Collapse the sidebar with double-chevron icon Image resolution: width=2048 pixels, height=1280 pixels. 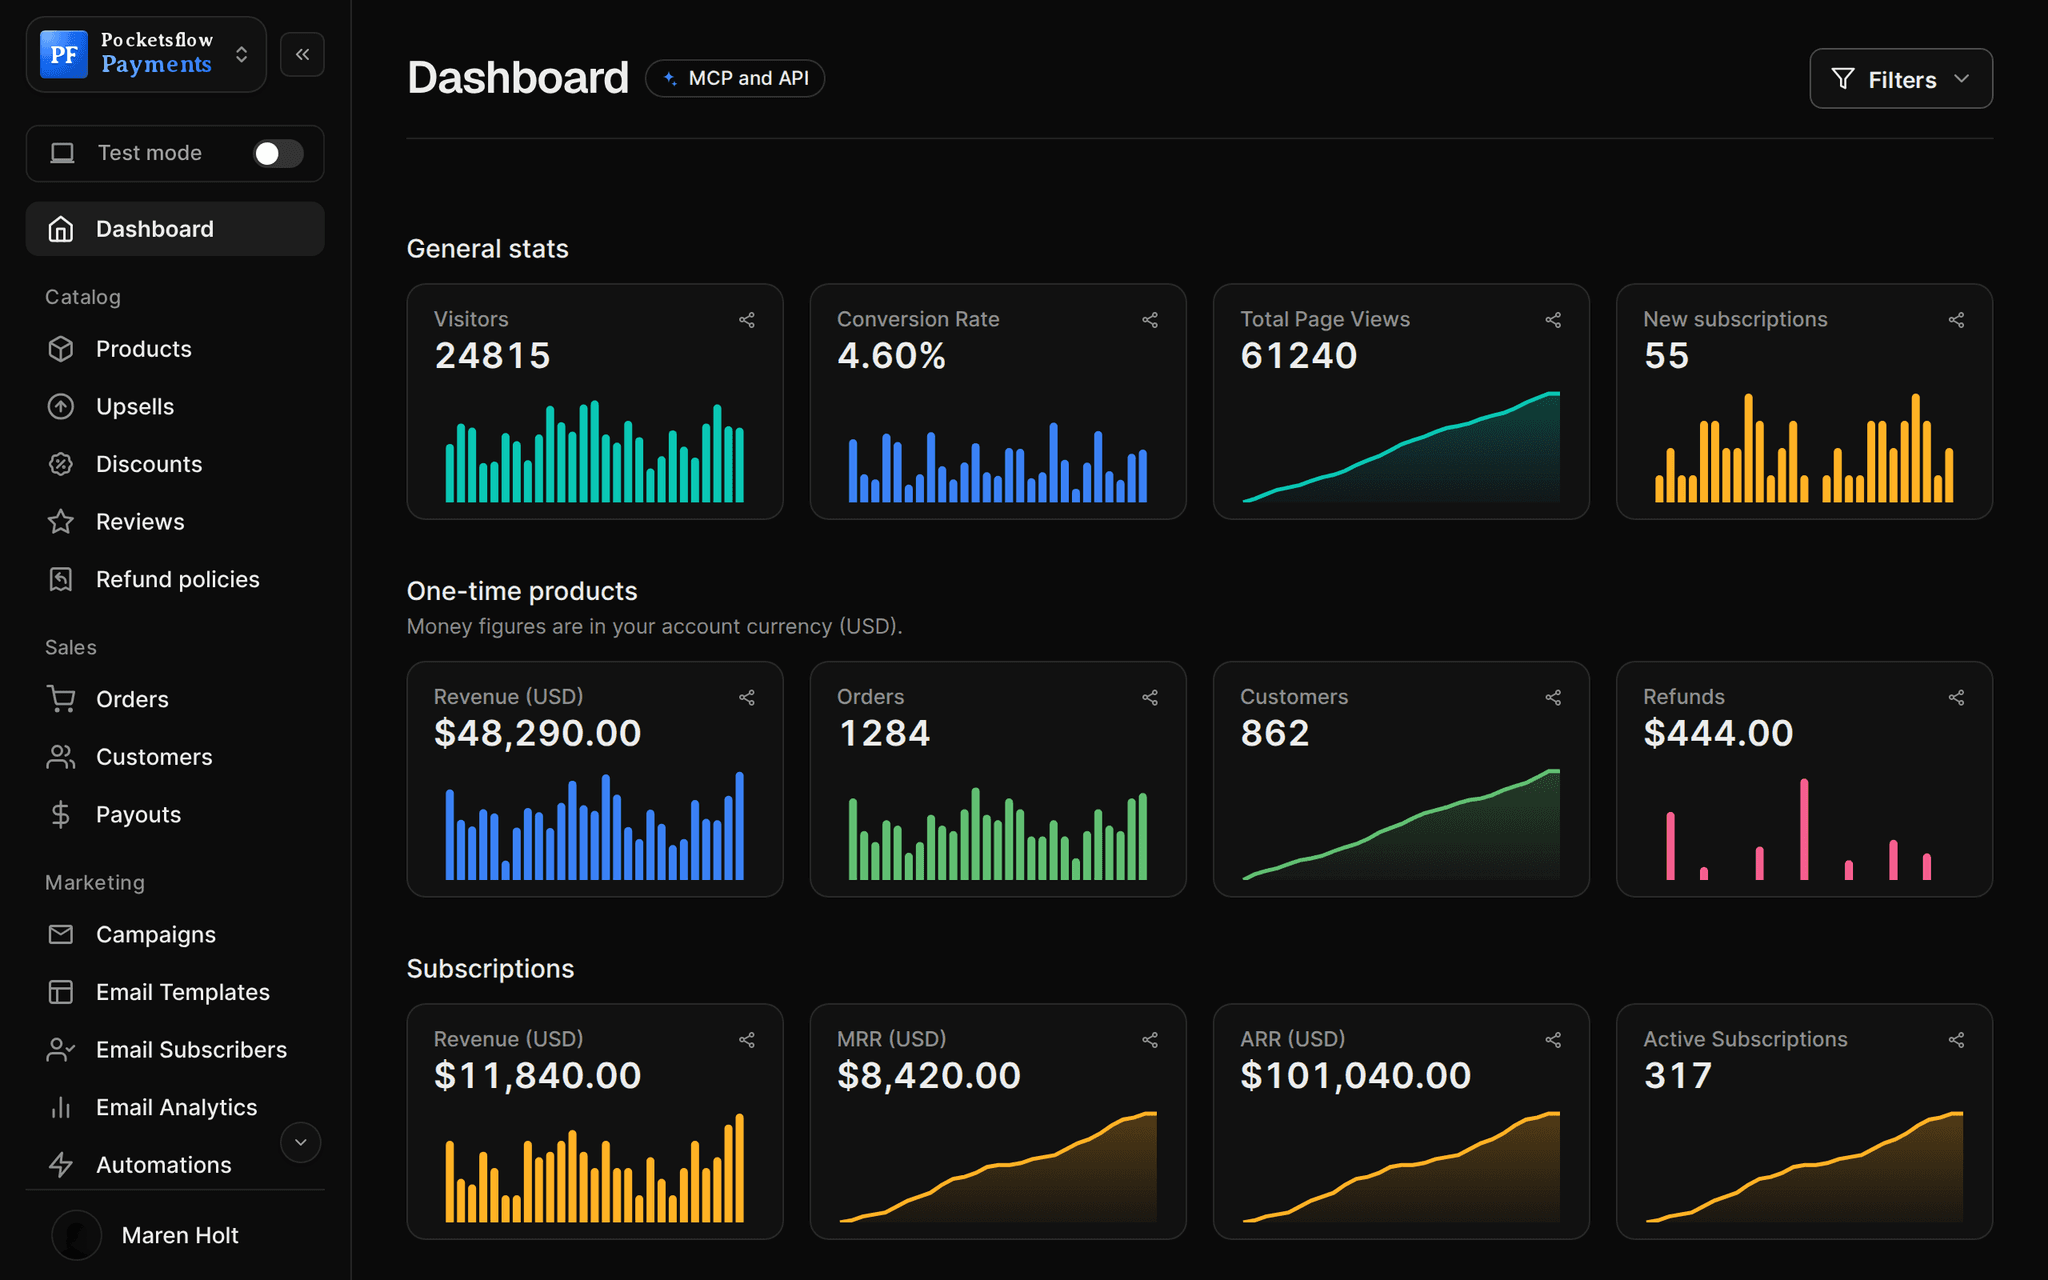(302, 54)
